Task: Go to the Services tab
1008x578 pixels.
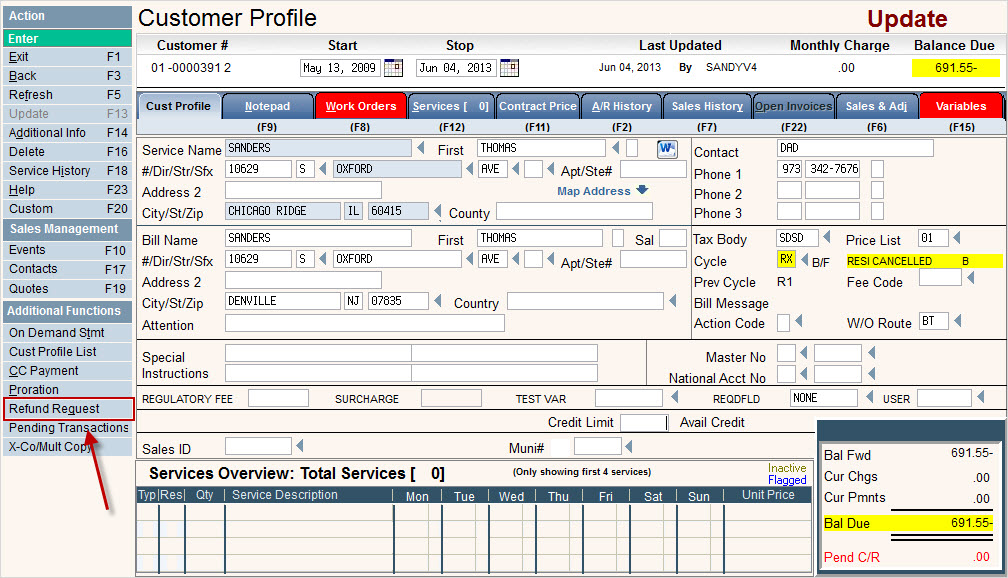Action: [x=451, y=106]
